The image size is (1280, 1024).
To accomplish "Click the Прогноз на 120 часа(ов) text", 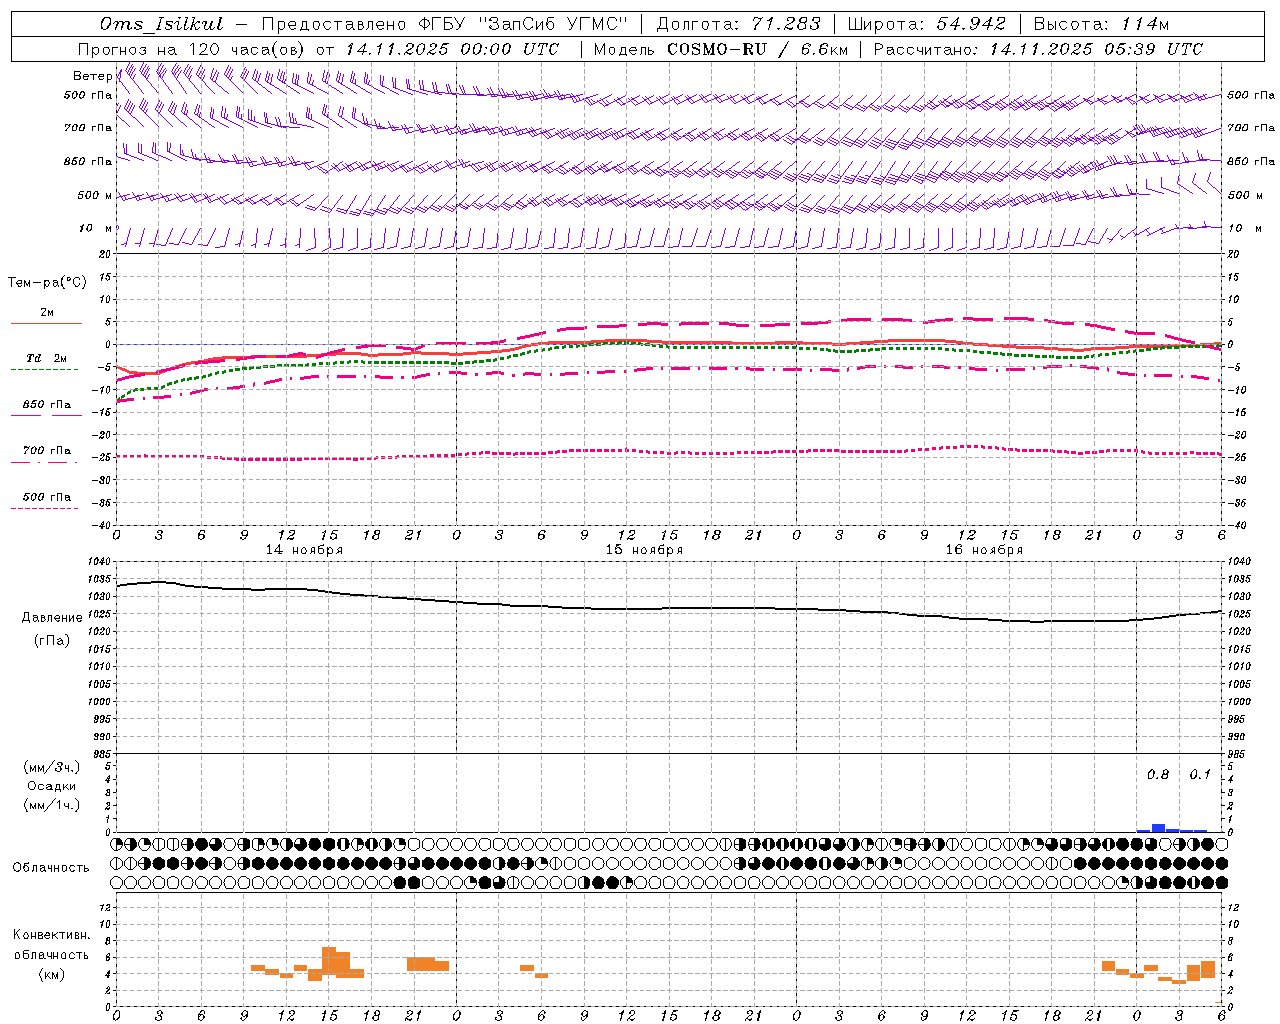I will 193,49.
